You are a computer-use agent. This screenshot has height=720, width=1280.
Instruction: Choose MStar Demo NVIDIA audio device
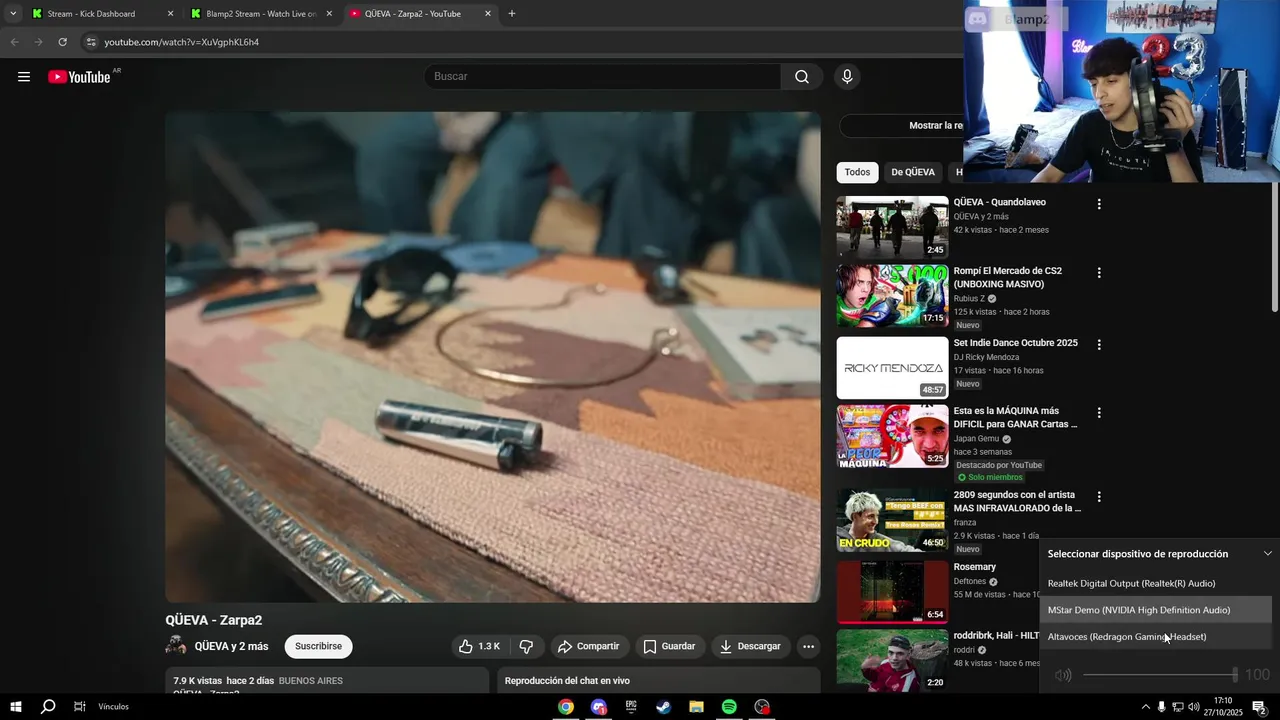point(1157,610)
